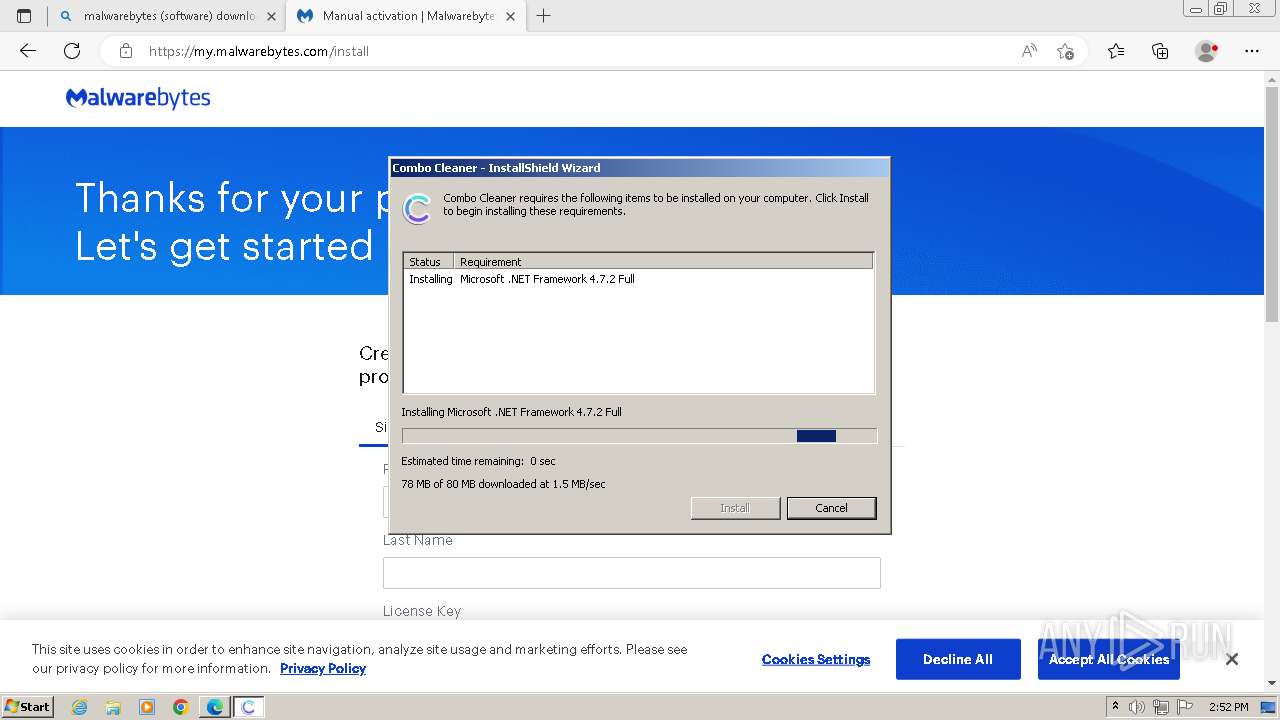
Task: Open Settings and more menu
Action: click(x=1252, y=51)
